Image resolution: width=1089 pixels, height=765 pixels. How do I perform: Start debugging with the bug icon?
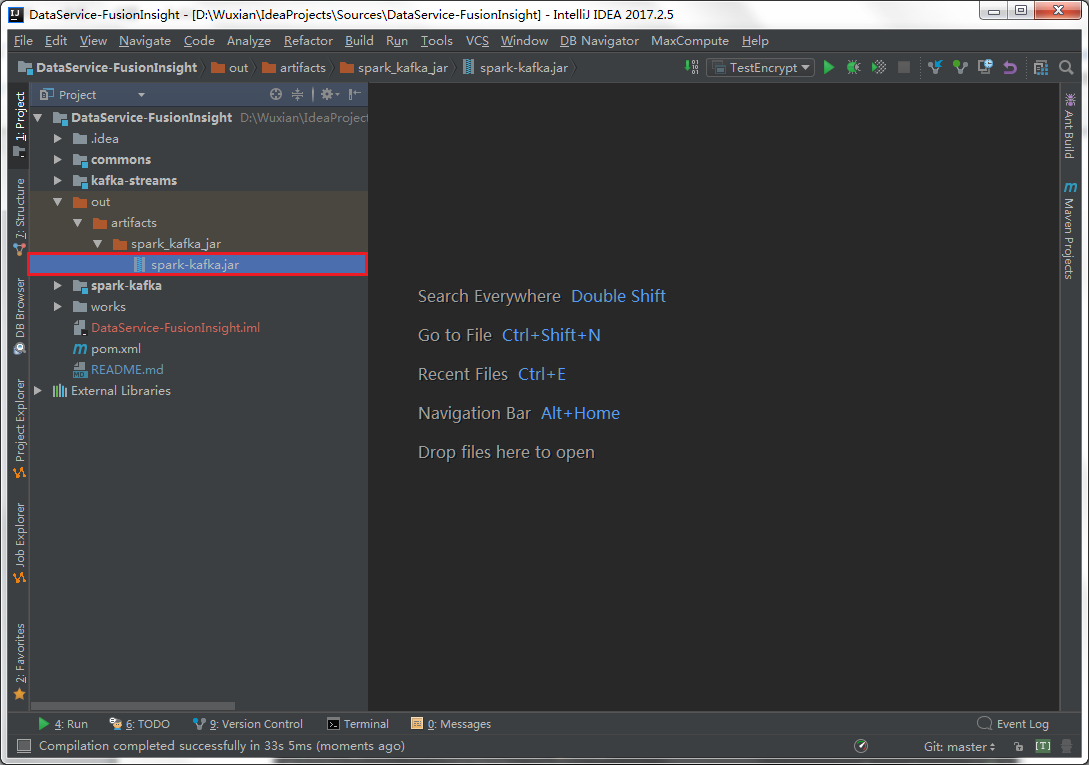[854, 67]
